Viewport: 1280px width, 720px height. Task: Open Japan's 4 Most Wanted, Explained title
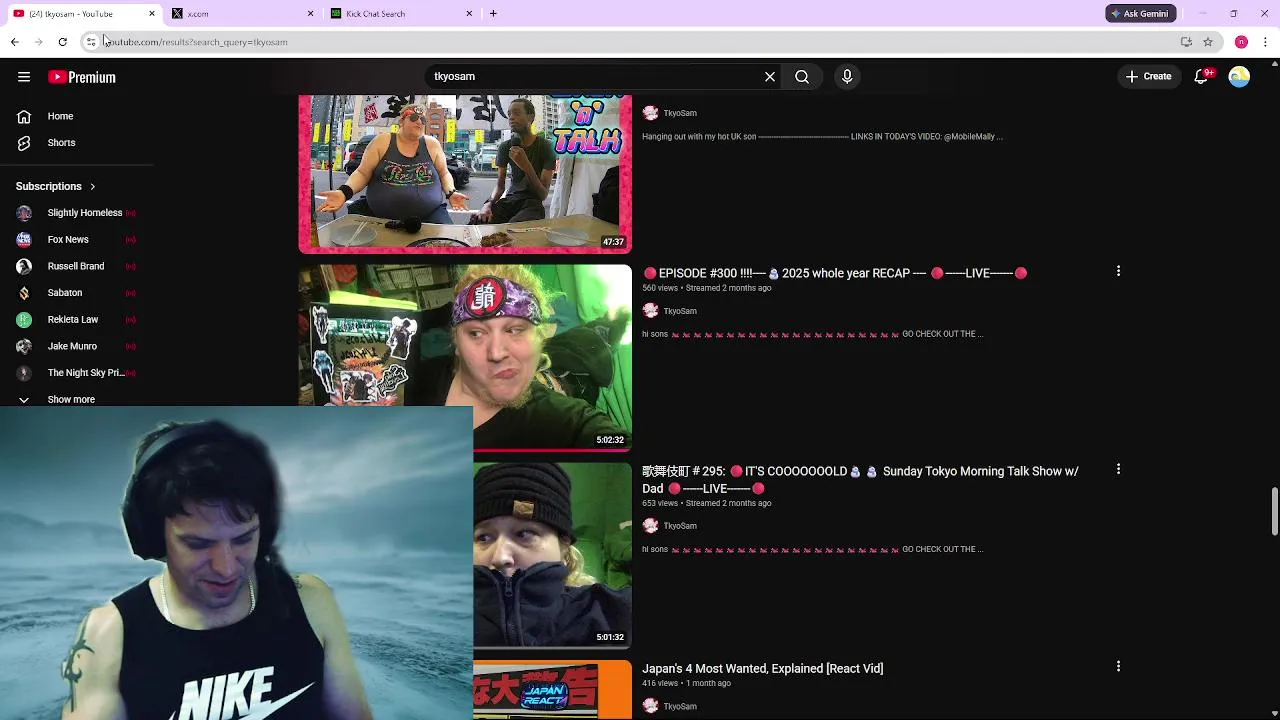(762, 668)
